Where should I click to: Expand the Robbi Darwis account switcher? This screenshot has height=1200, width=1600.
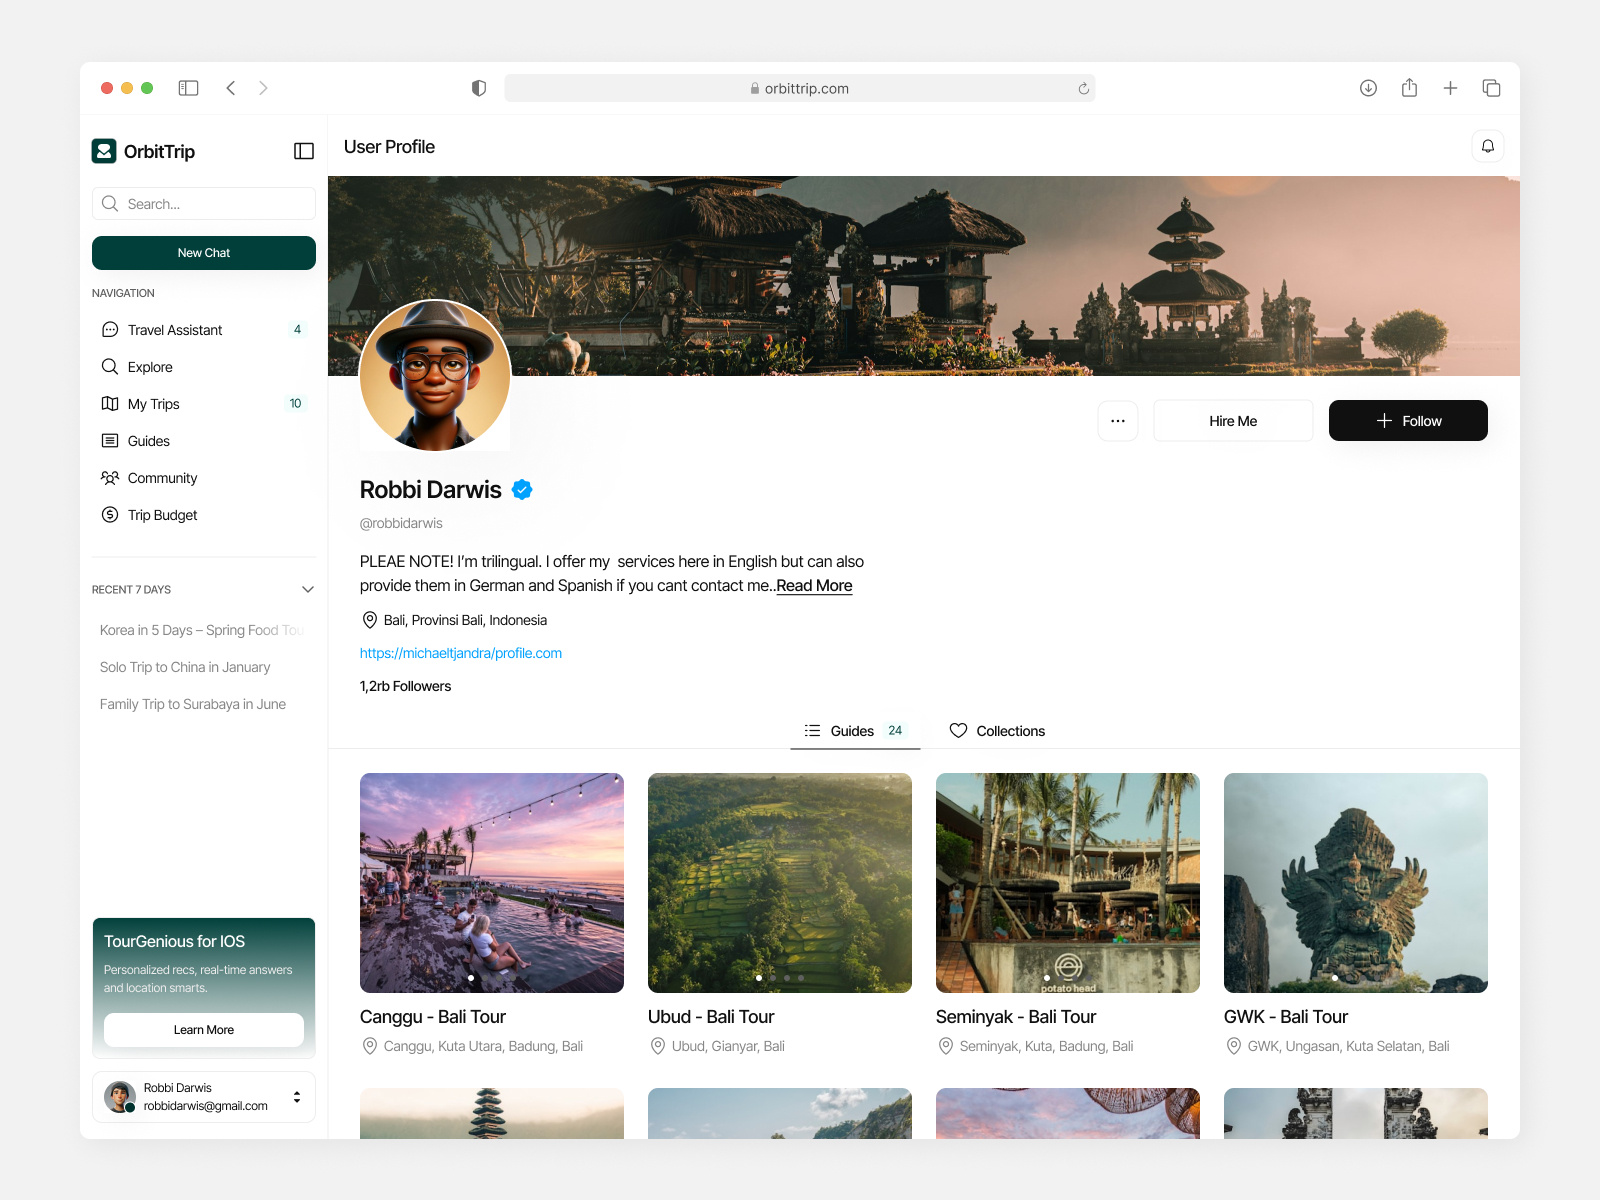pos(297,1096)
